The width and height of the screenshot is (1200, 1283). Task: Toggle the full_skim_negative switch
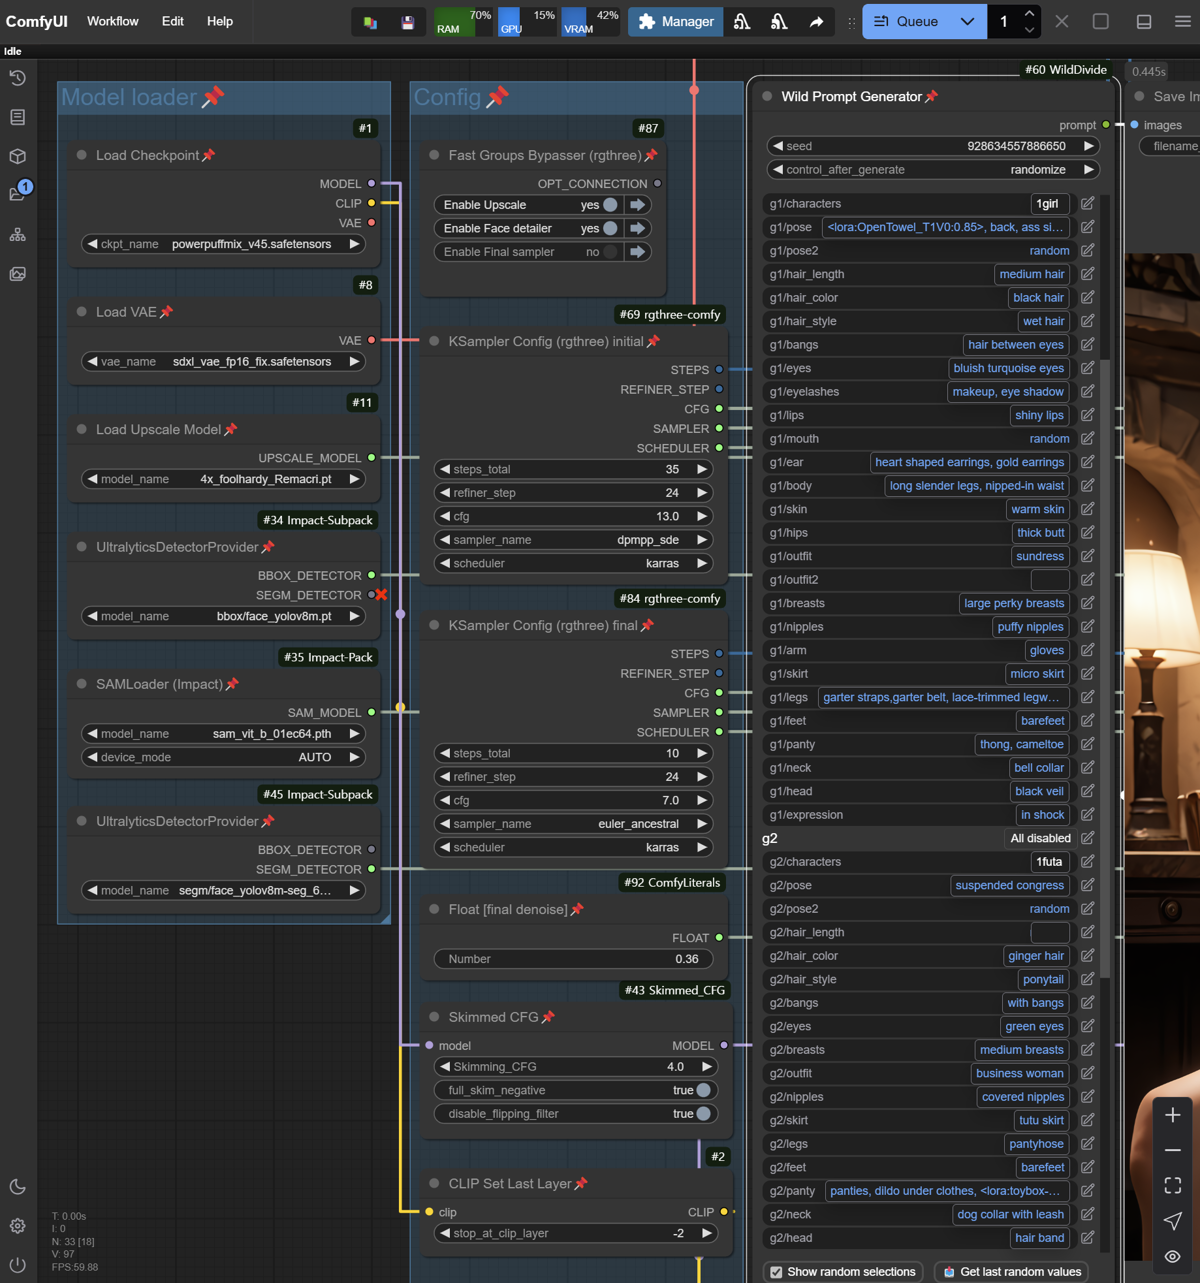coord(703,1090)
